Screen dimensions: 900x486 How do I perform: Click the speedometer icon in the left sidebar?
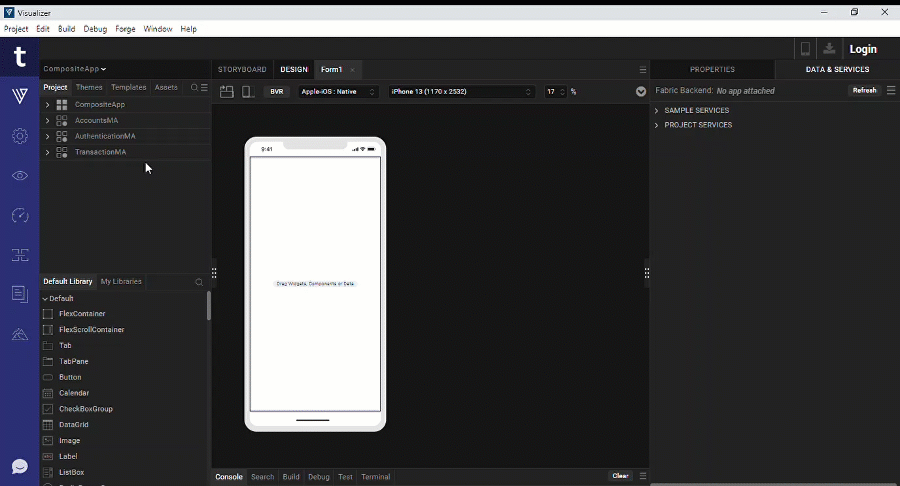click(20, 216)
